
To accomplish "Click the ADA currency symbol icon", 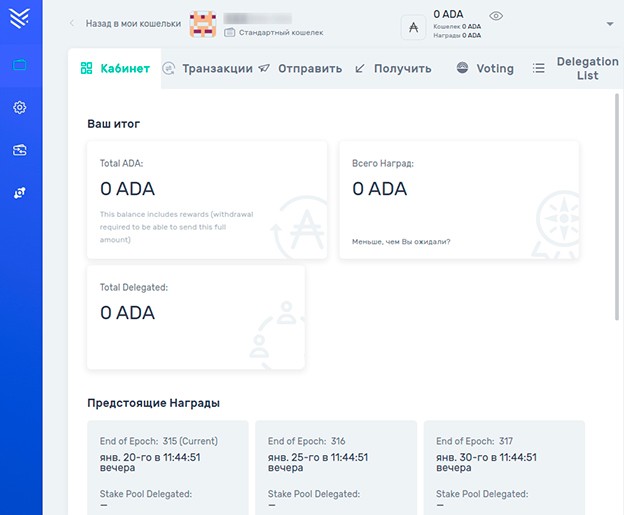I will click(x=413, y=27).
